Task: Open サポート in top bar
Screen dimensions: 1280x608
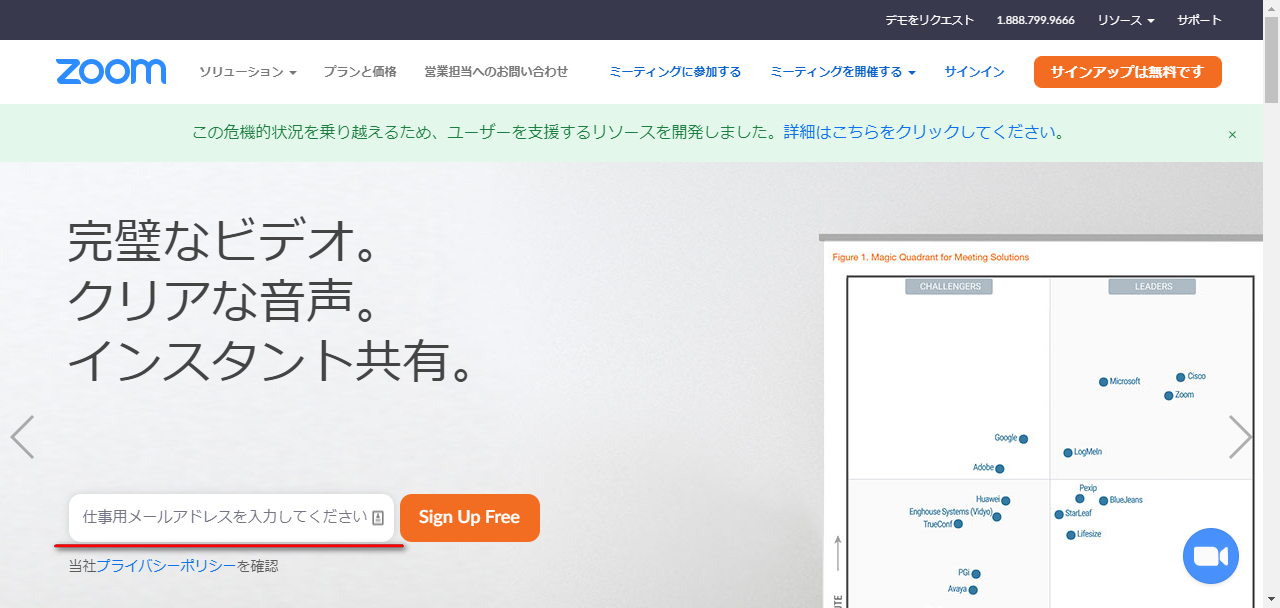Action: [x=1199, y=20]
